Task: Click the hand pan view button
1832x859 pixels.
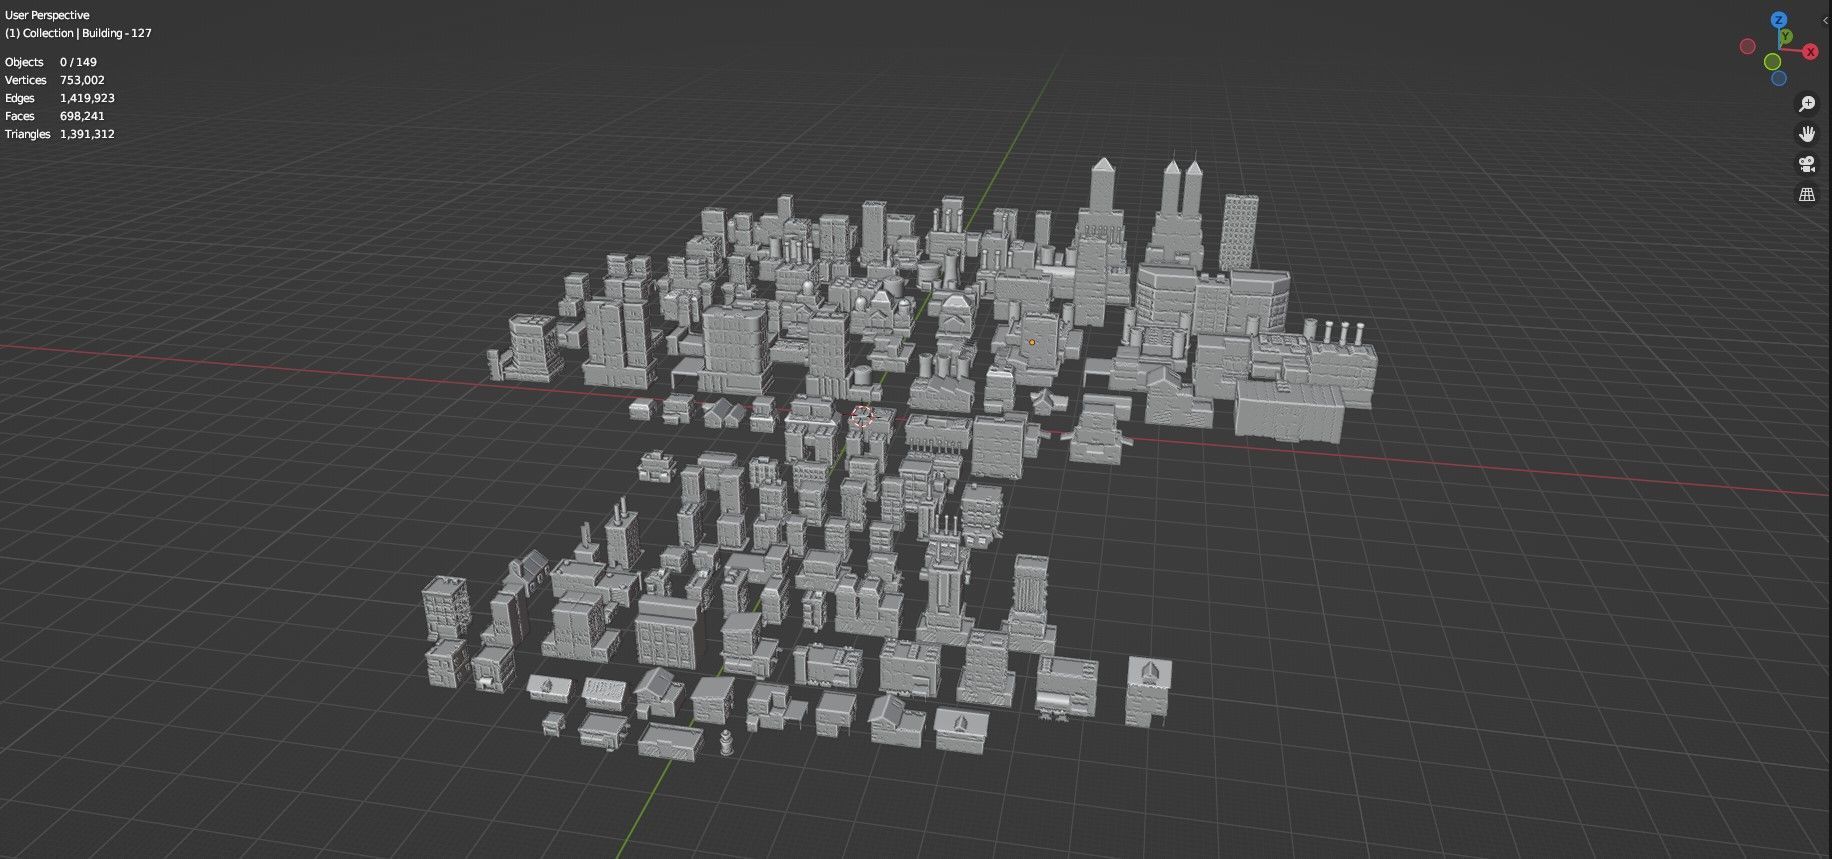Action: point(1807,134)
